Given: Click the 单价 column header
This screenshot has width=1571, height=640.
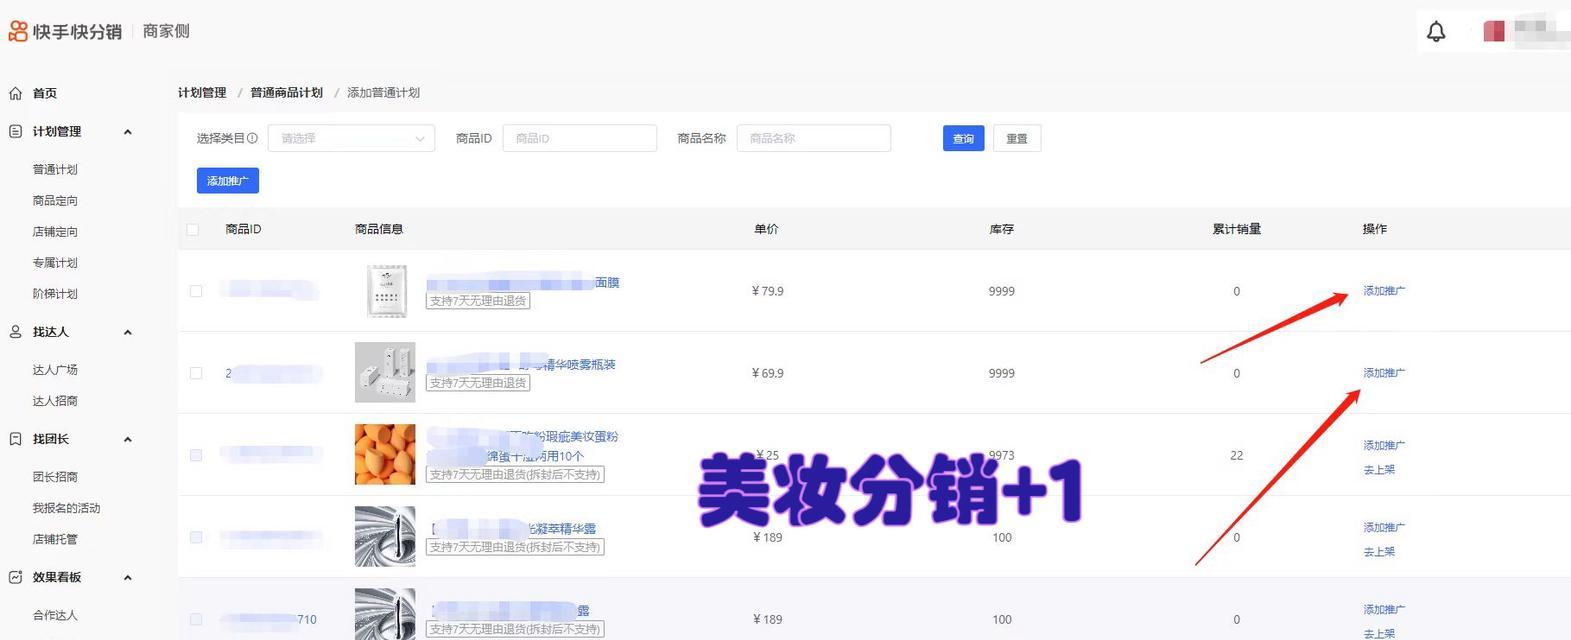Looking at the screenshot, I should point(766,229).
